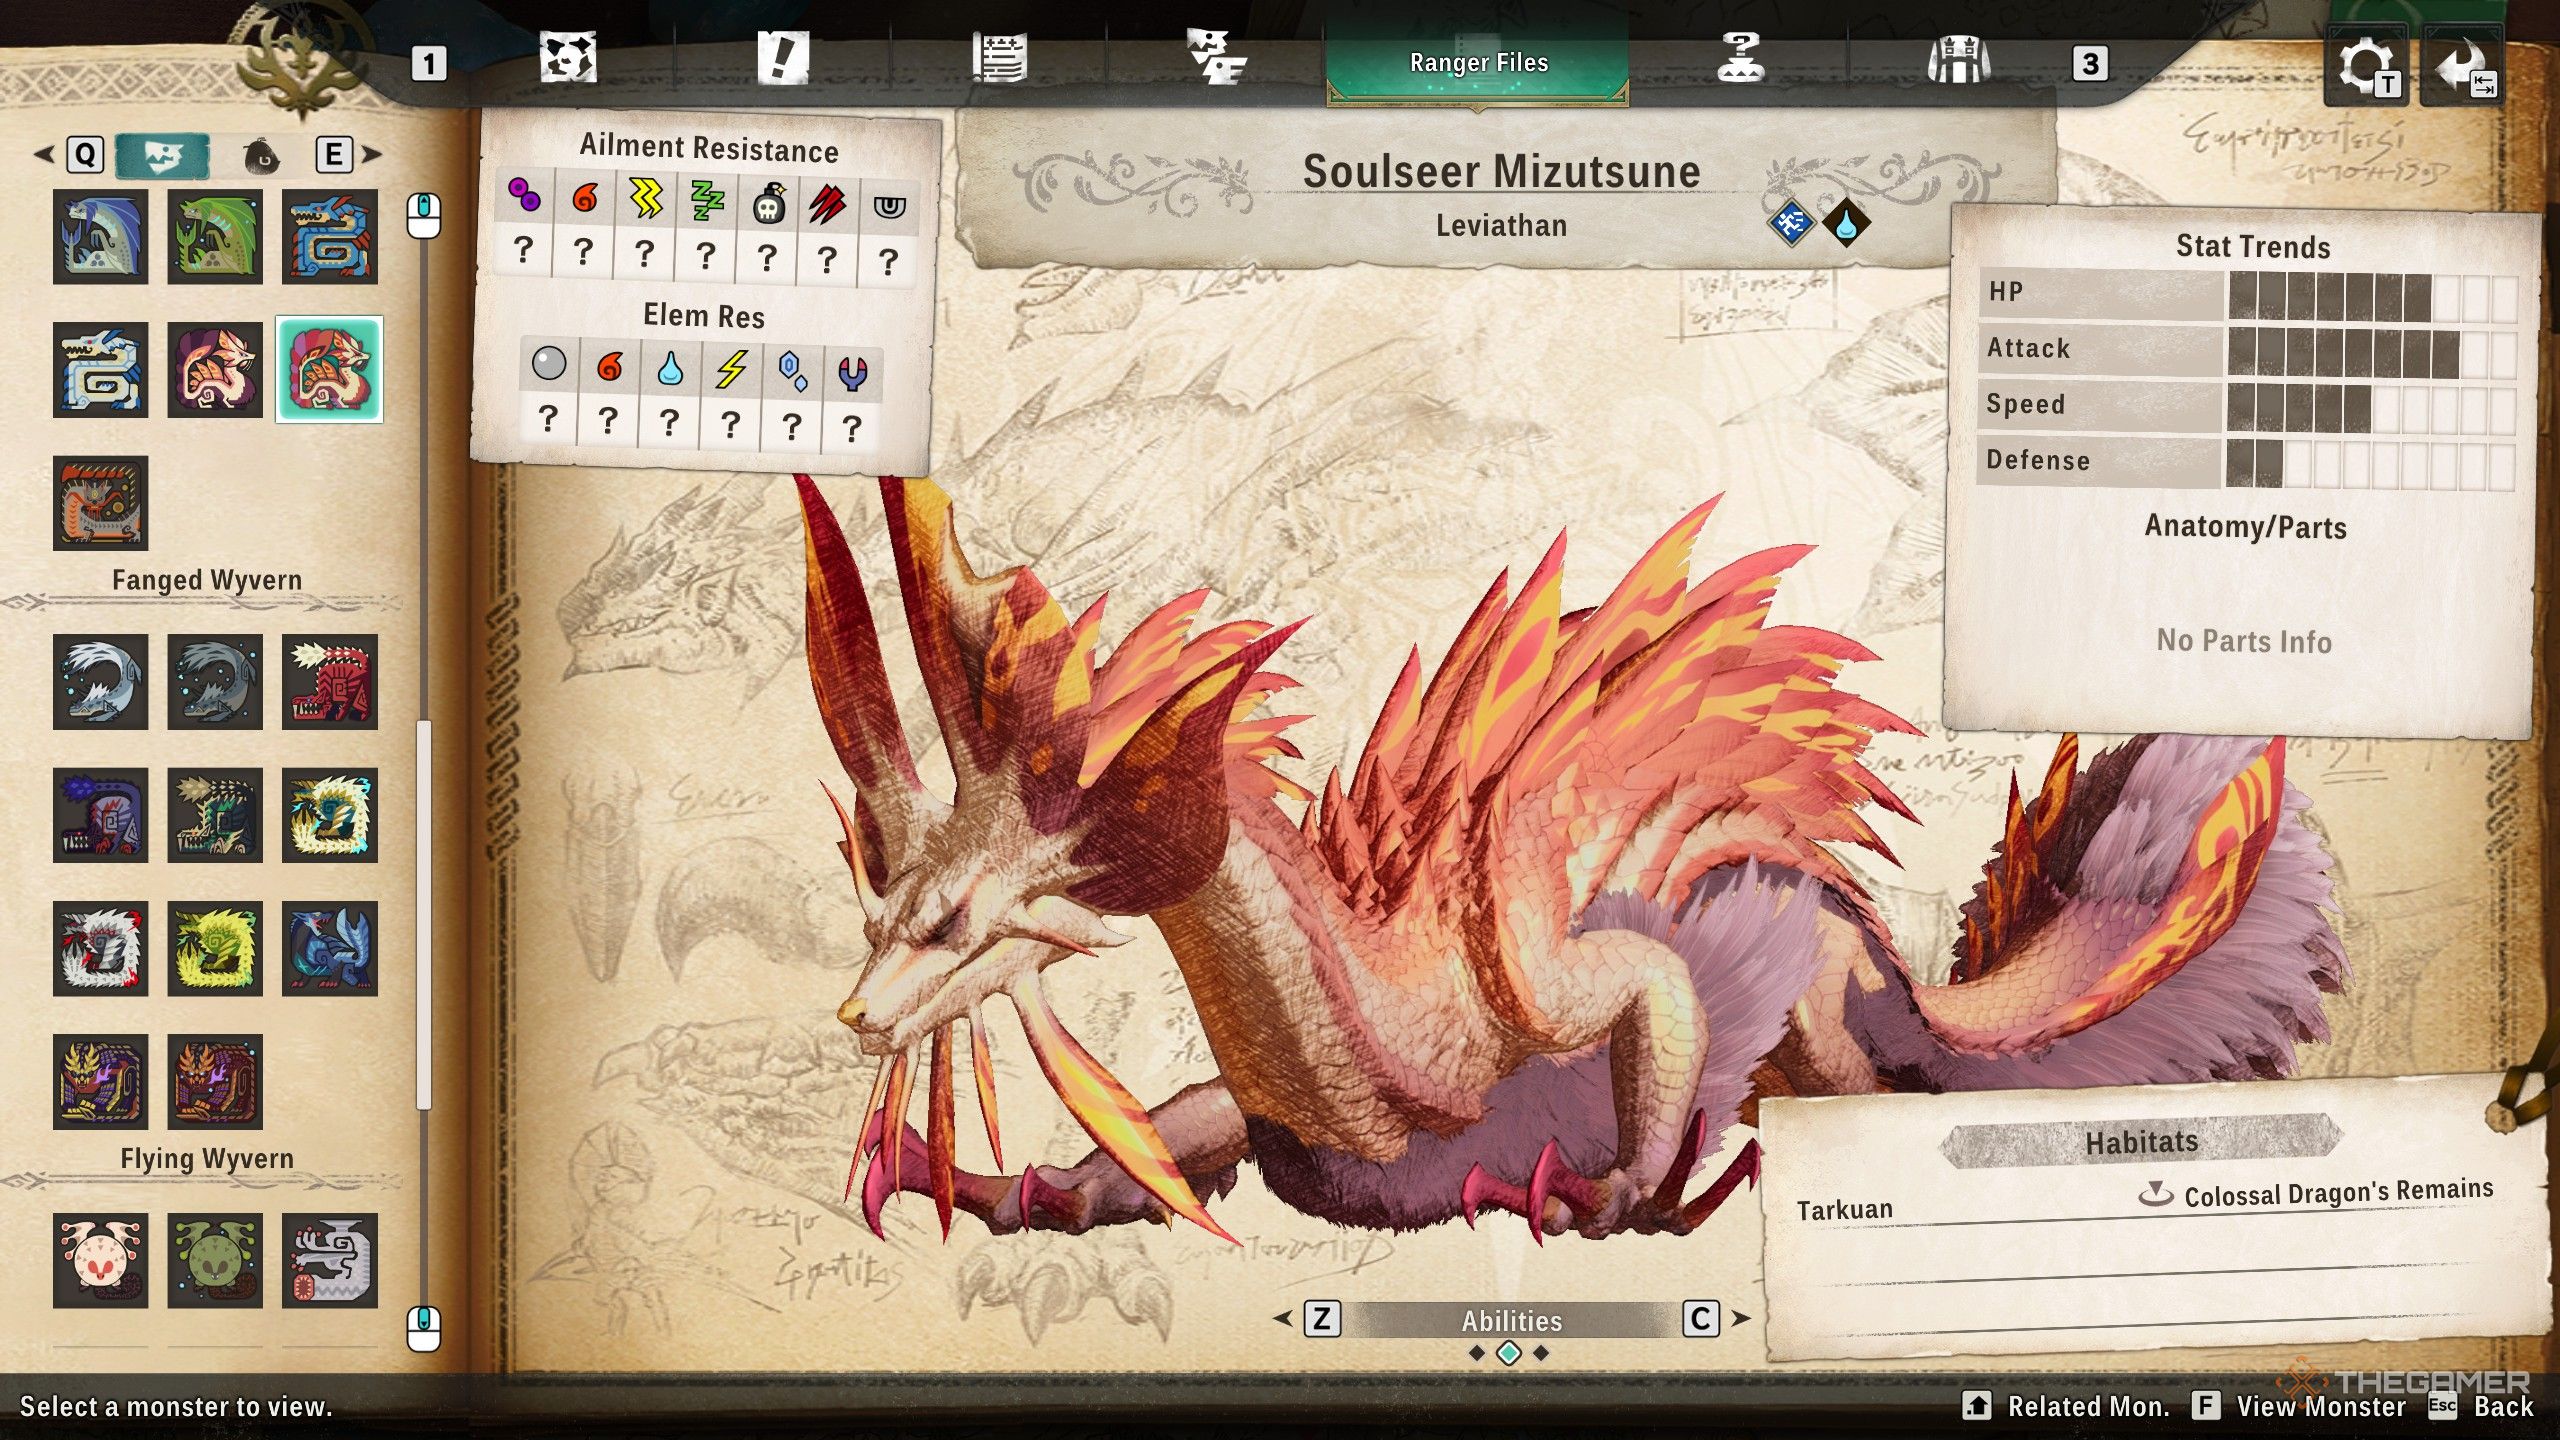
Task: Open the Ranger Files tab
Action: tap(1478, 63)
